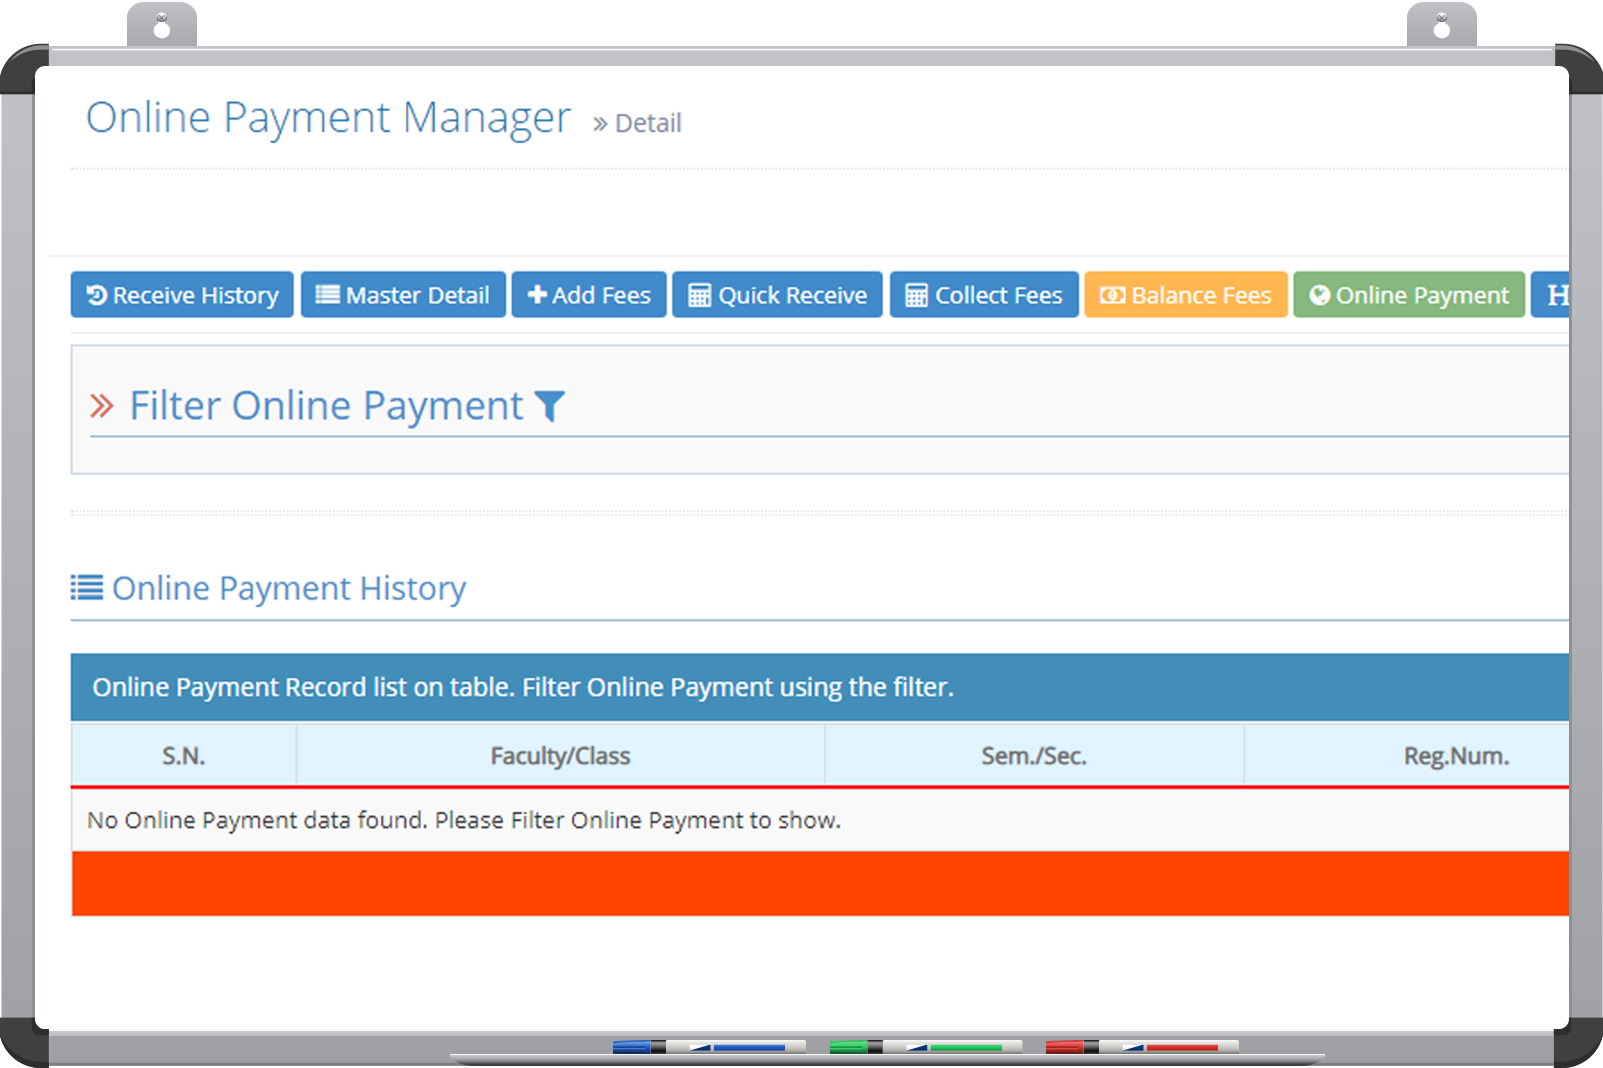This screenshot has height=1068, width=1603.
Task: Click the funnel icon beside Filter Online Payment
Action: click(x=549, y=406)
